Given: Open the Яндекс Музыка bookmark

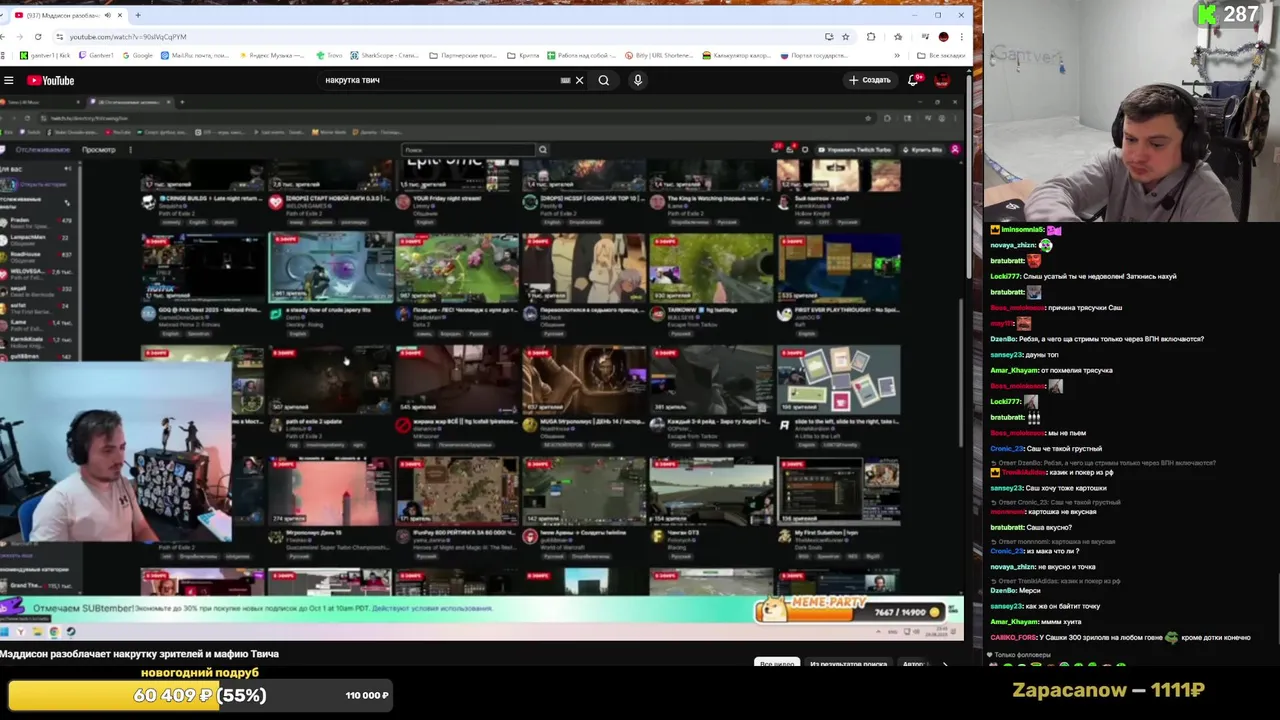Looking at the screenshot, I should click(273, 55).
